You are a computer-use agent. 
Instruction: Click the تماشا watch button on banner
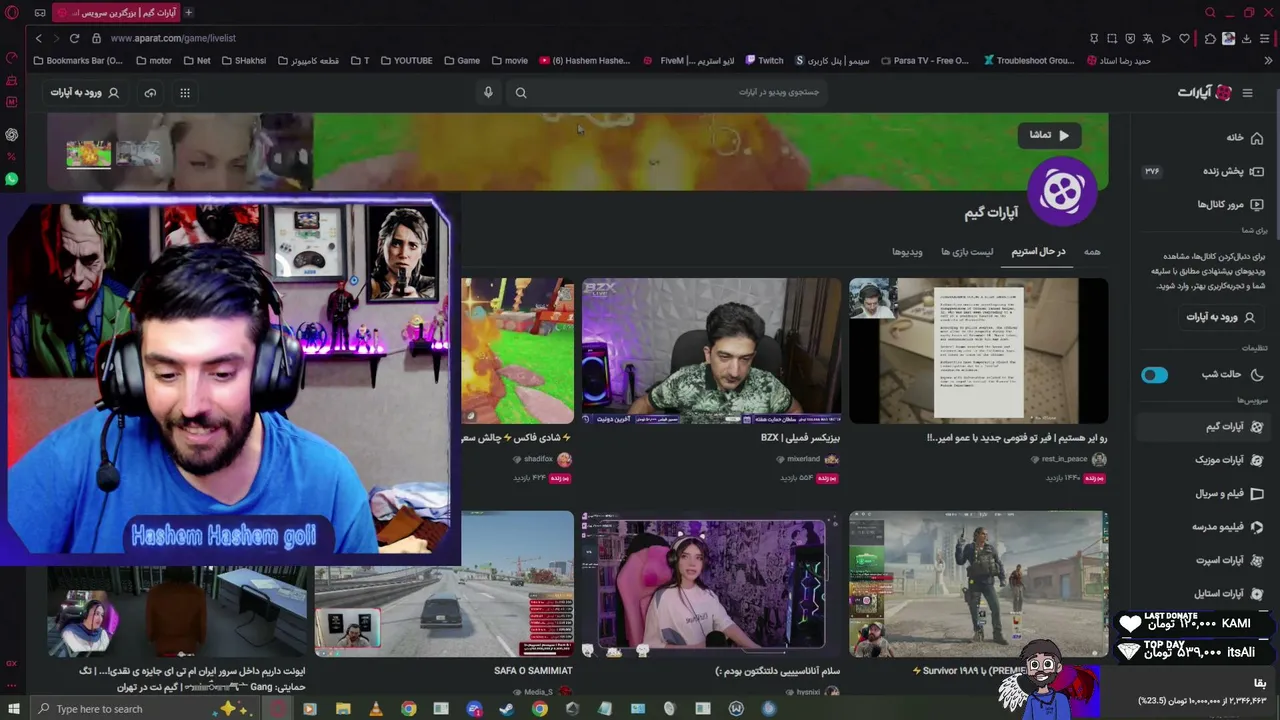[1049, 135]
